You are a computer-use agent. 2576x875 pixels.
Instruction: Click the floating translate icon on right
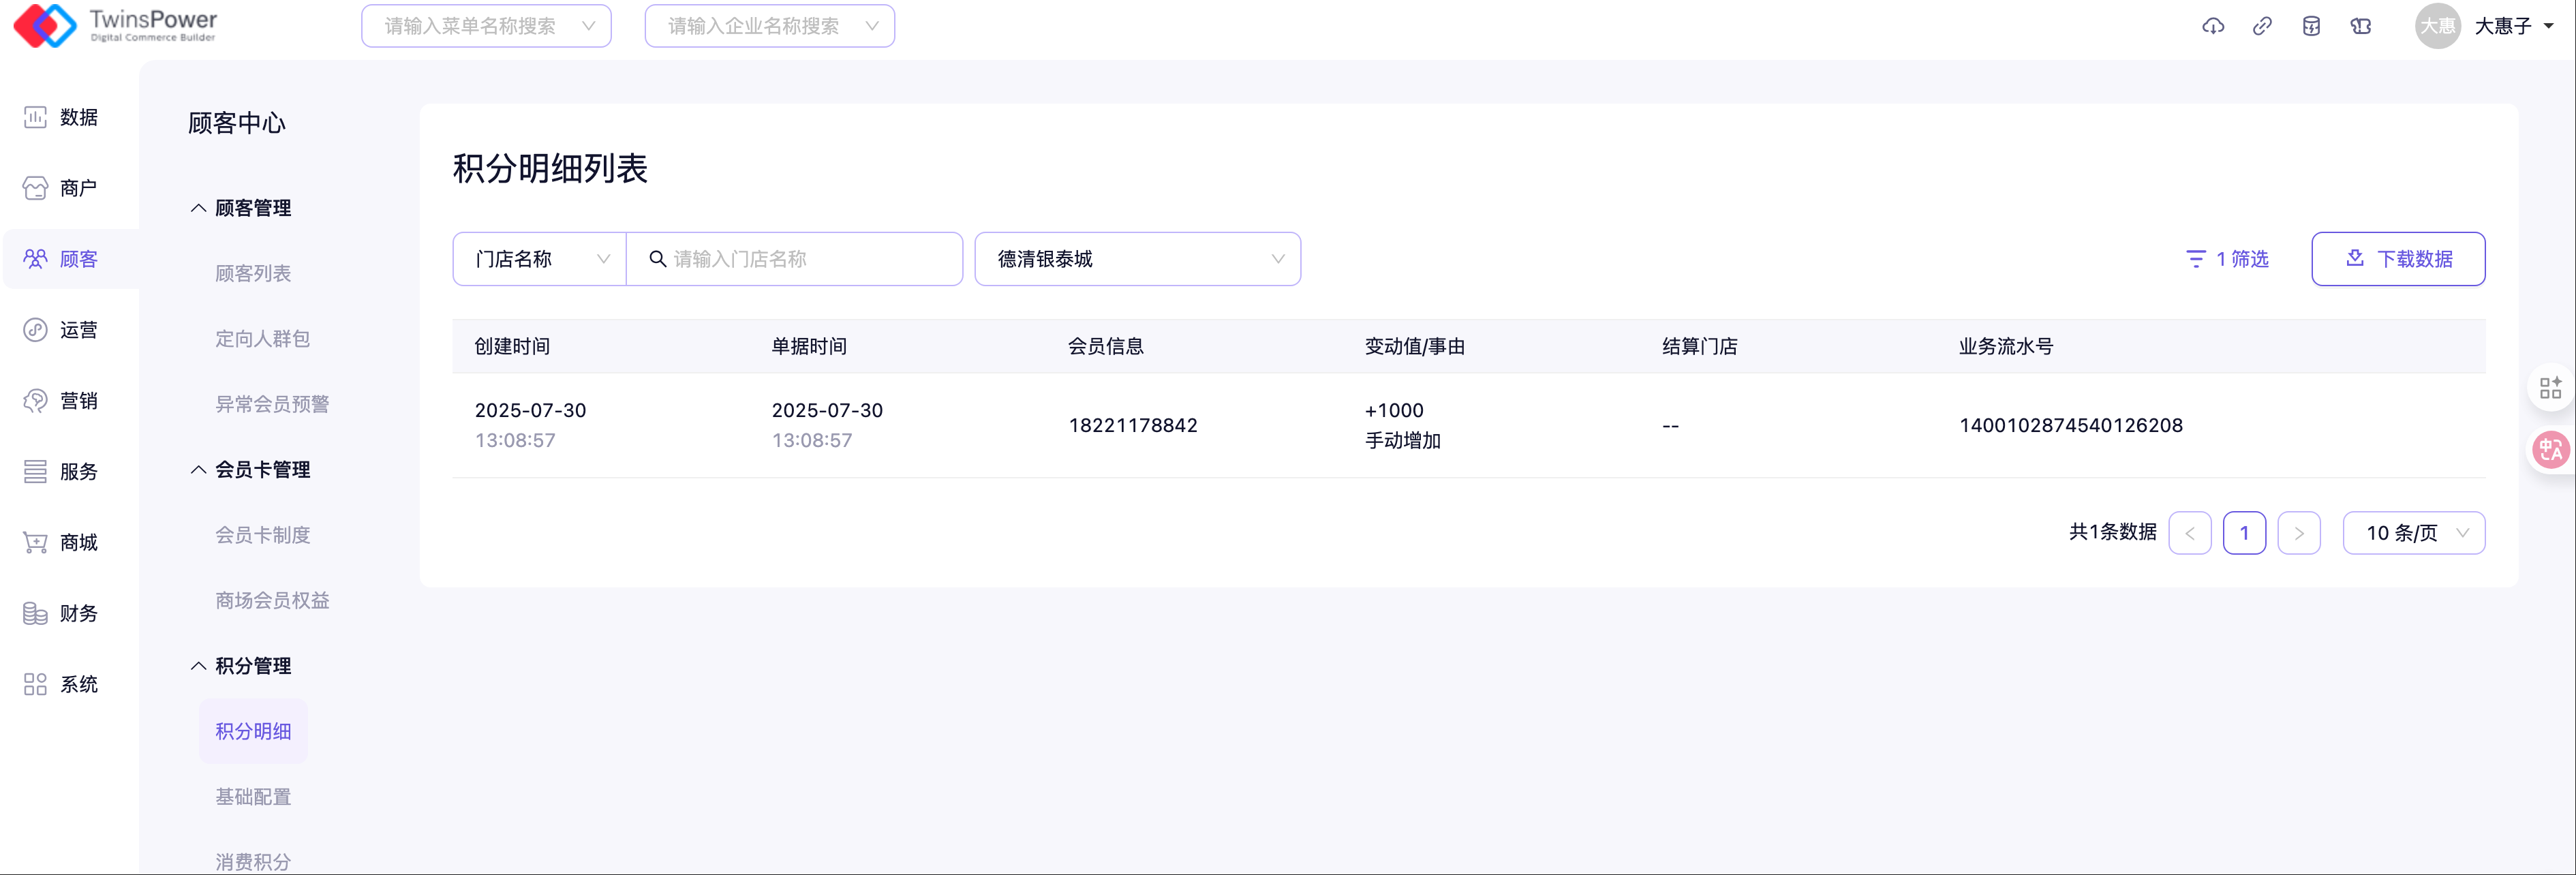[x=2550, y=449]
